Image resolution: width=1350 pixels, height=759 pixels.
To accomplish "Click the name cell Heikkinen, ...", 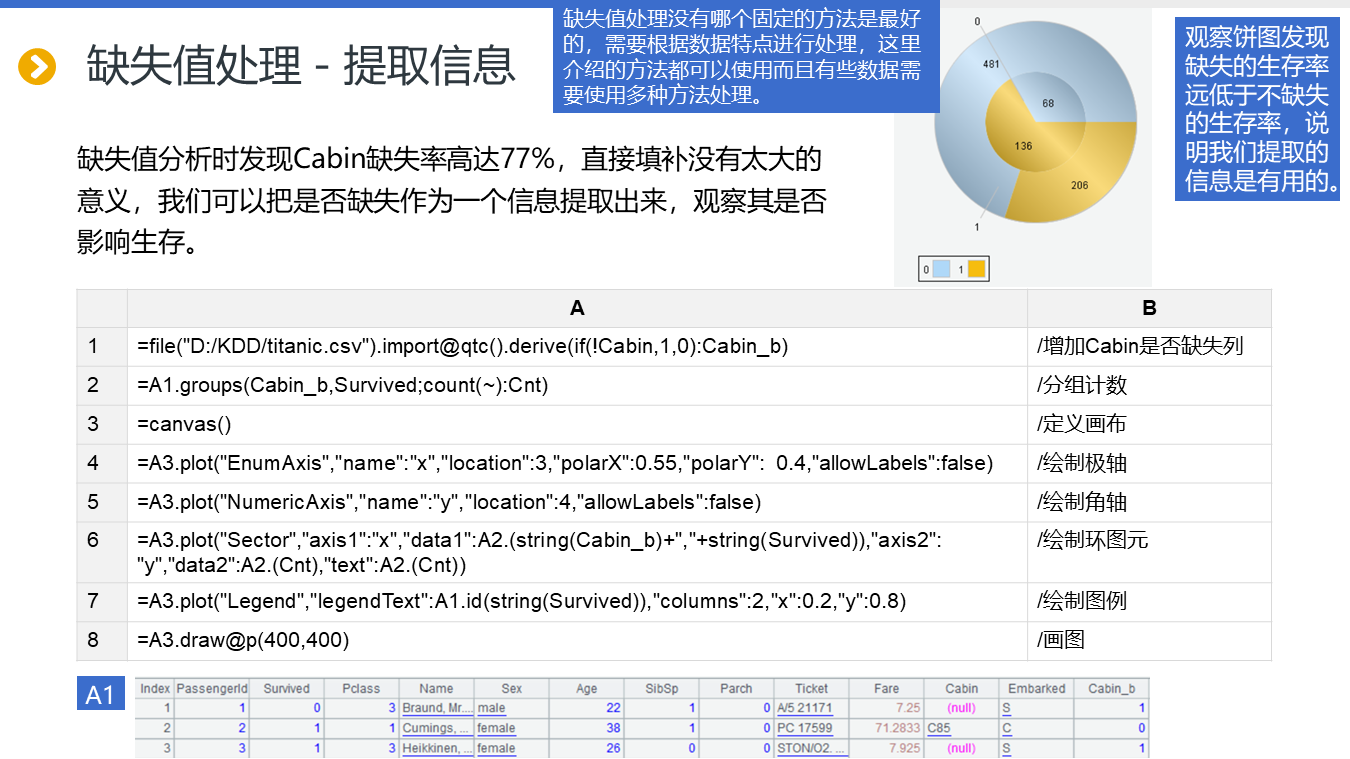I will [436, 748].
